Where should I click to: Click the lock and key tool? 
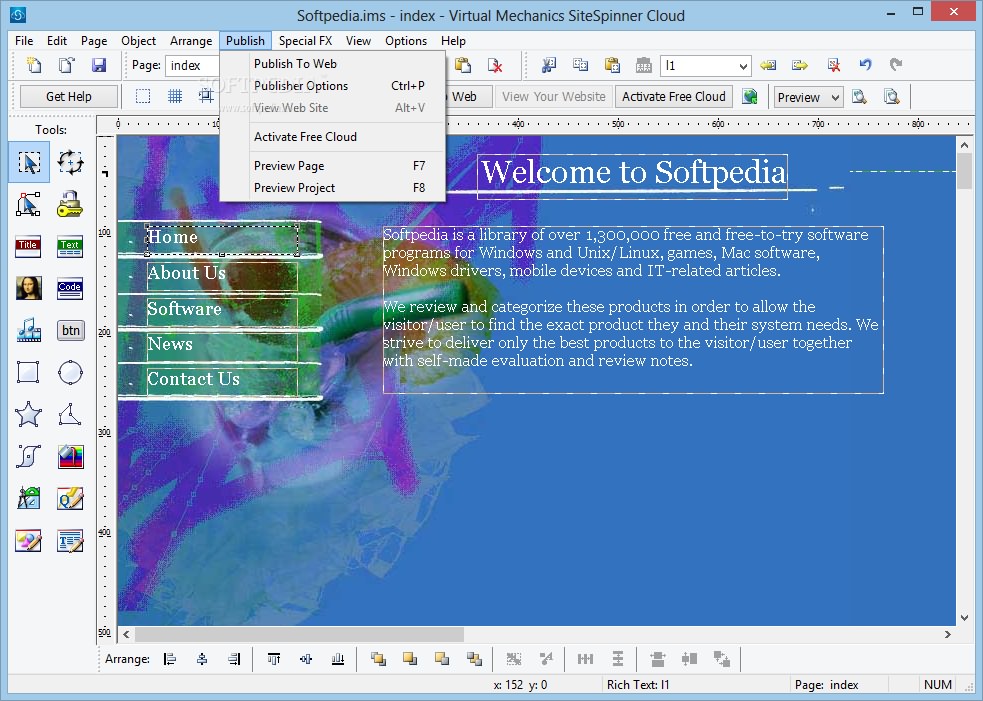click(70, 204)
